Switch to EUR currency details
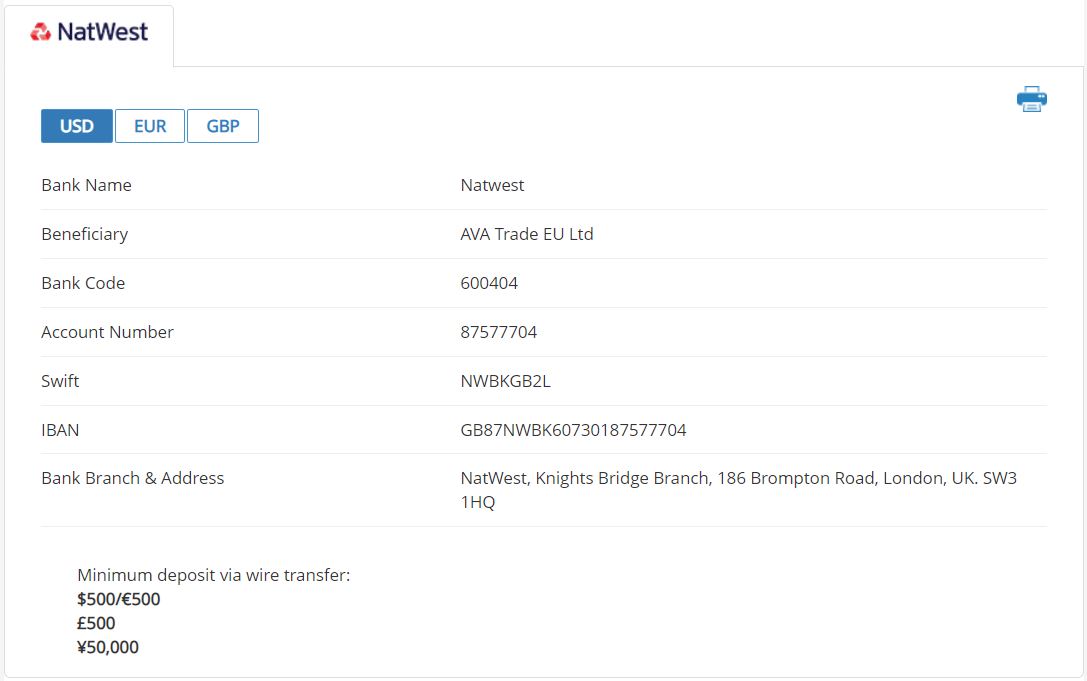Viewport: 1087px width, 681px height. pyautogui.click(x=150, y=126)
